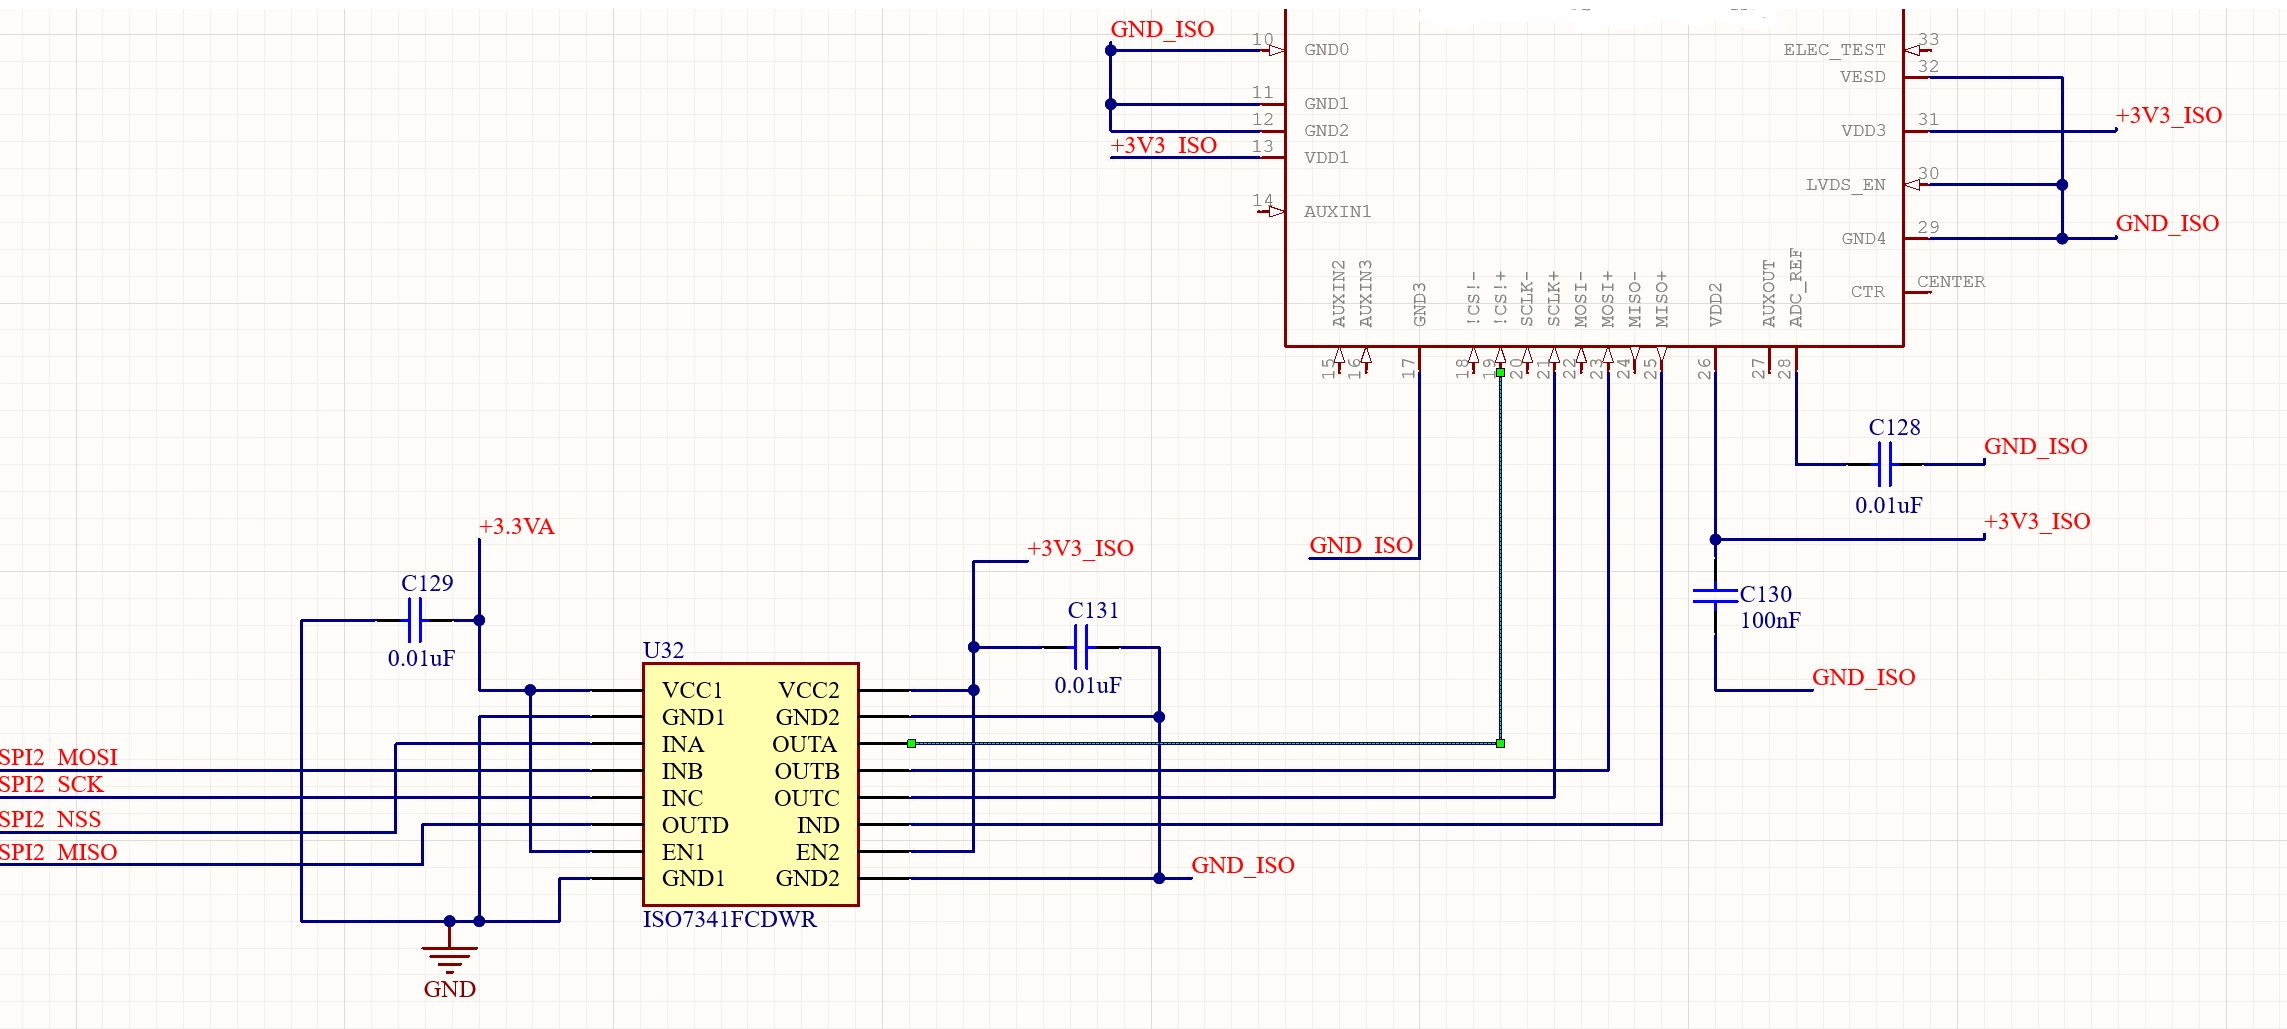
Task: Click the LVDS_EN pin label
Action: tap(1845, 185)
